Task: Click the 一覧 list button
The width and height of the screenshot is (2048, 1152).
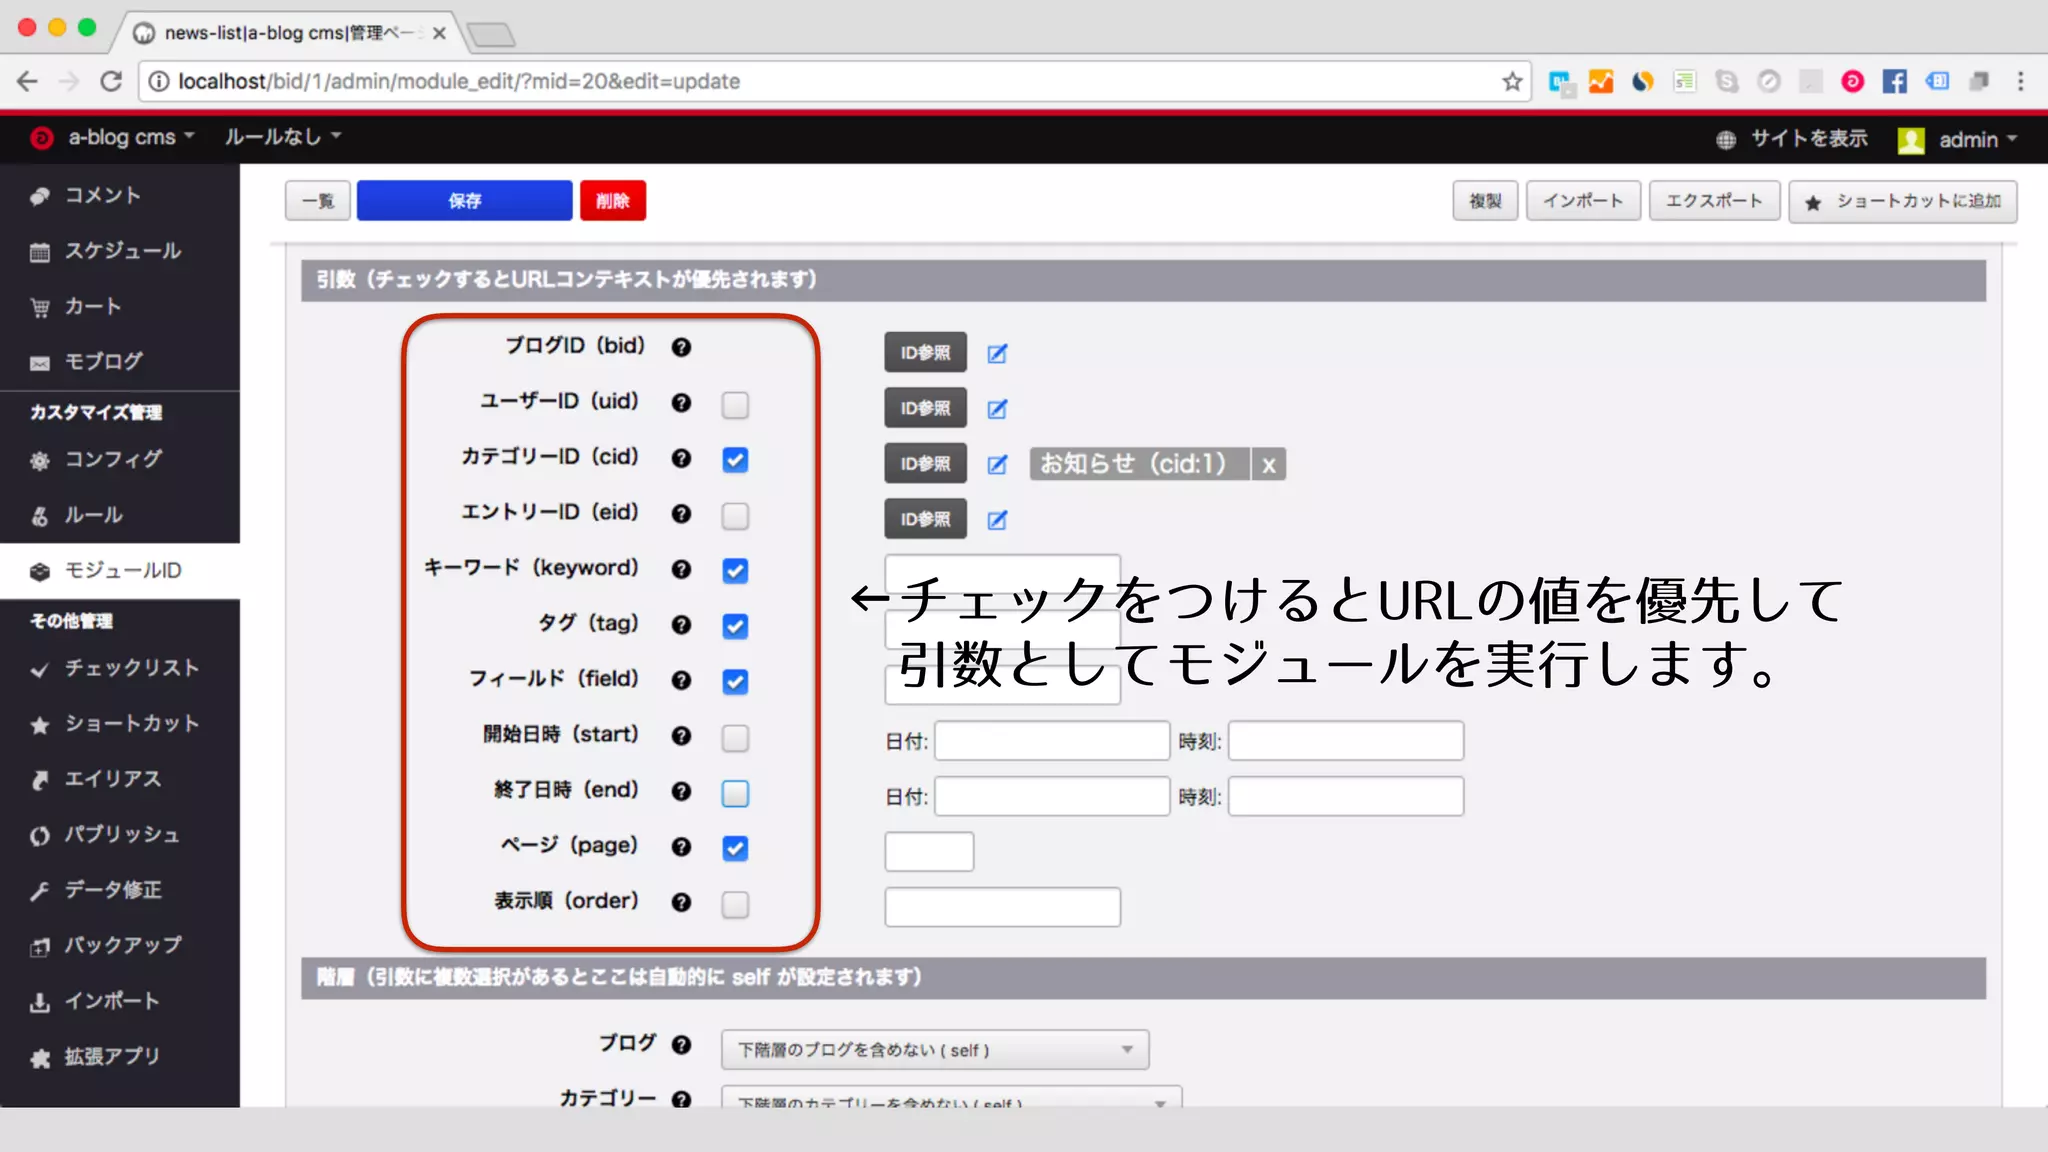Action: [318, 201]
